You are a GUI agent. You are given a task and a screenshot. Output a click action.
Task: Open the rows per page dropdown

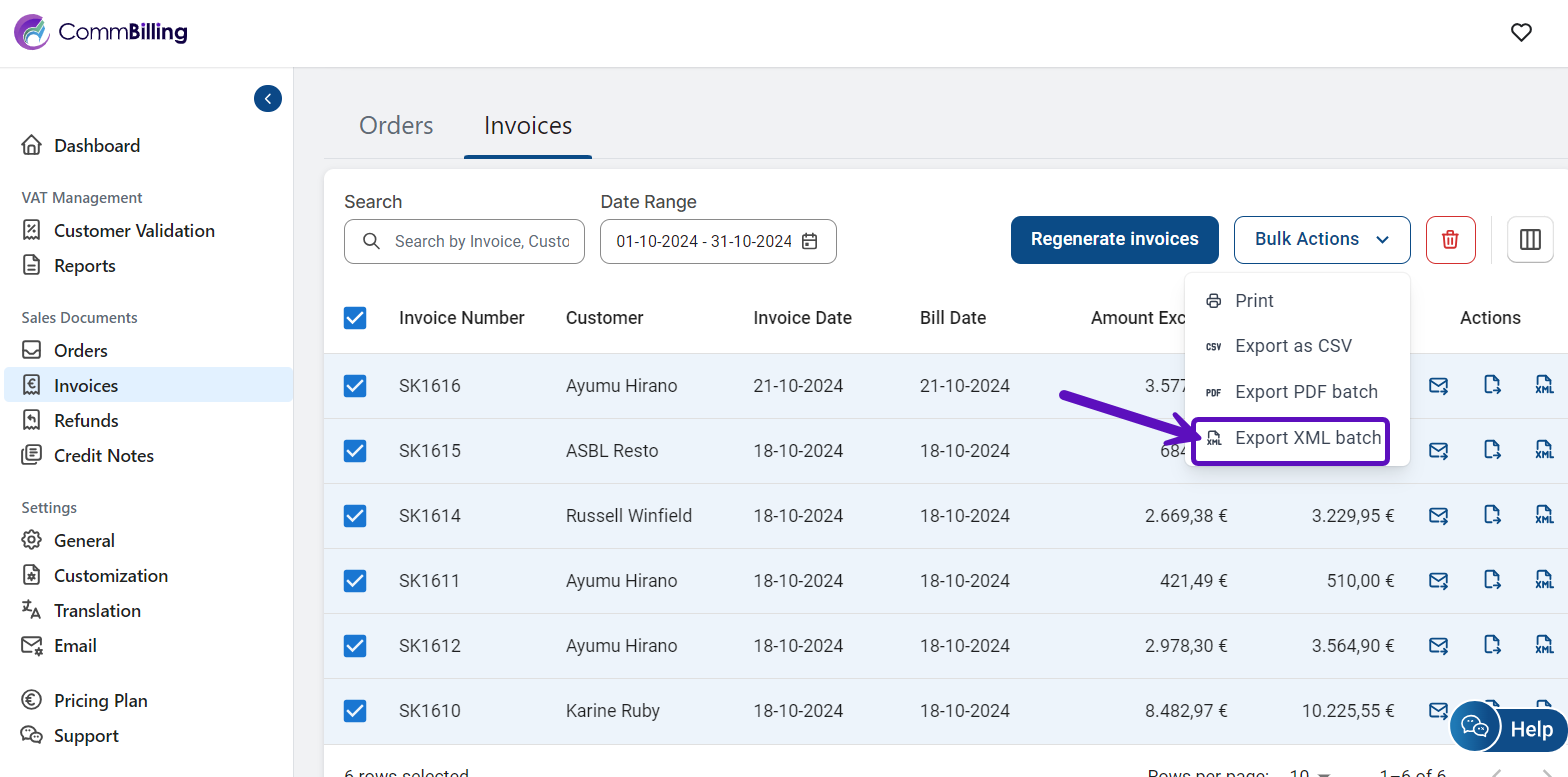pyautogui.click(x=1312, y=773)
